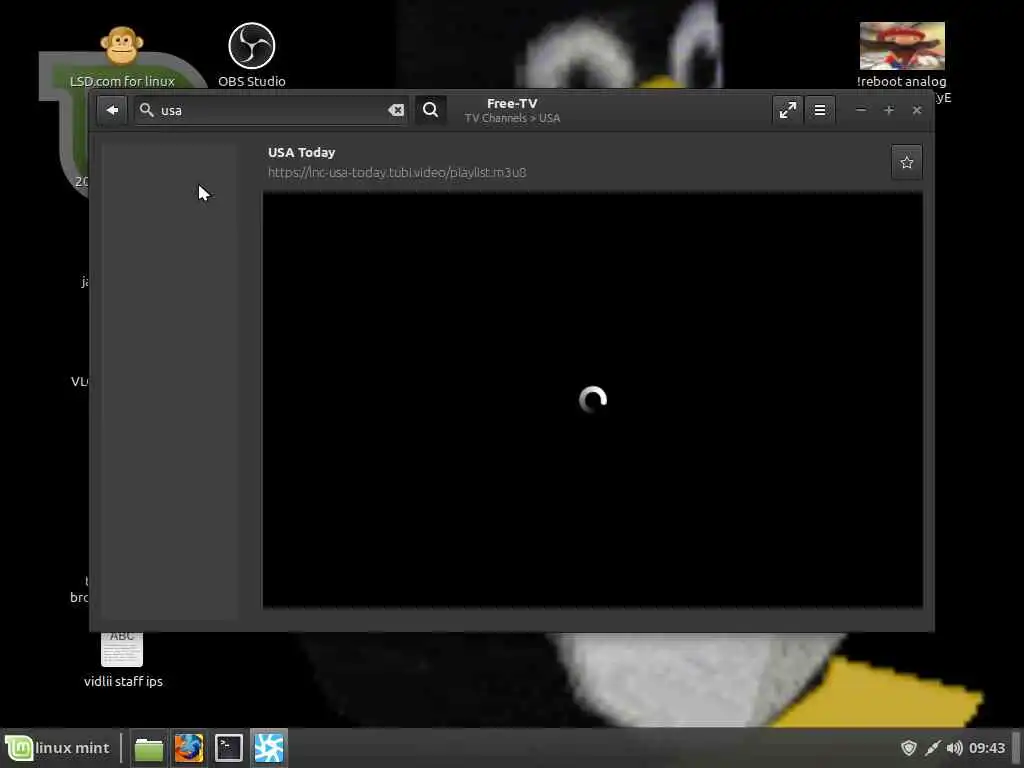
Task: Focus the search field containing "usa"
Action: 271,110
